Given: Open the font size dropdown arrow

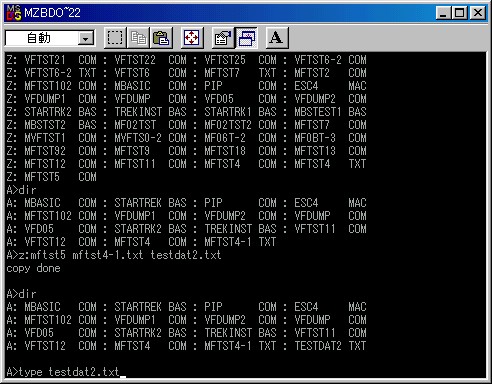Looking at the screenshot, I should (86, 39).
